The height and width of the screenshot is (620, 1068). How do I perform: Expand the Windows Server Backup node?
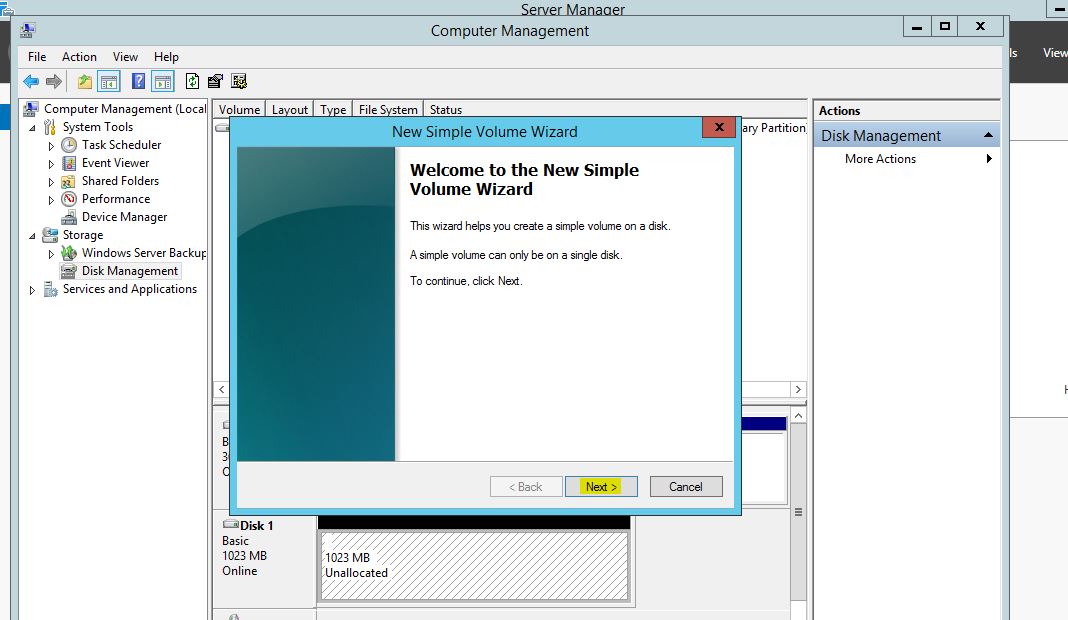click(52, 254)
